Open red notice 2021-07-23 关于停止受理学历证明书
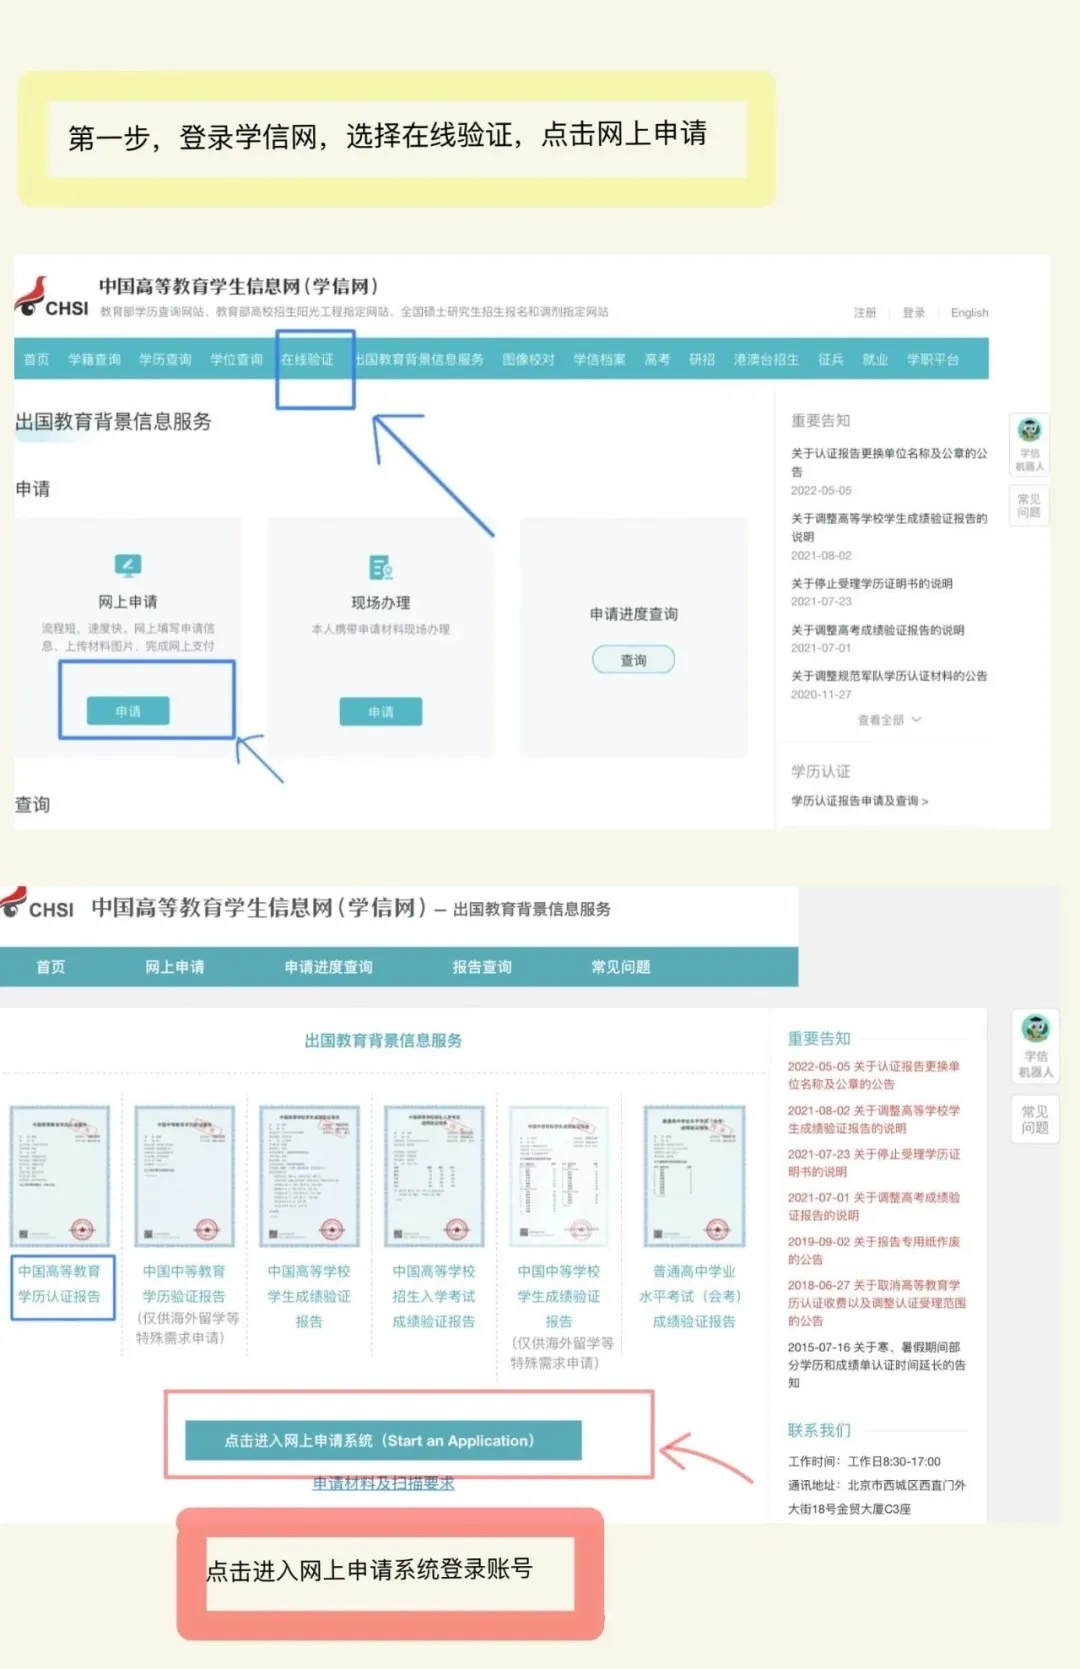The image size is (1080, 1669). click(874, 1162)
